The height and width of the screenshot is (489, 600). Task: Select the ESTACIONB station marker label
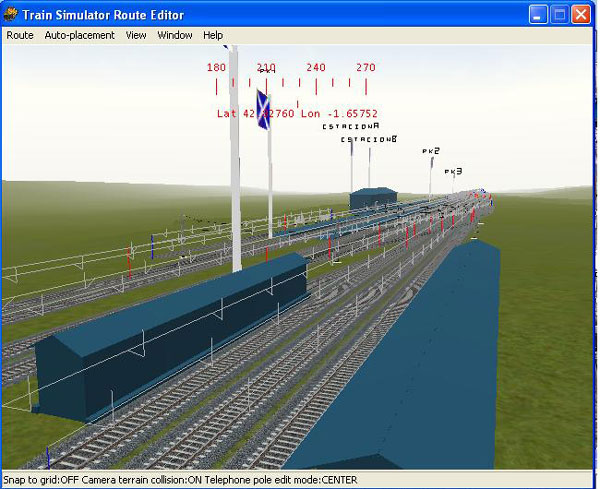(369, 139)
